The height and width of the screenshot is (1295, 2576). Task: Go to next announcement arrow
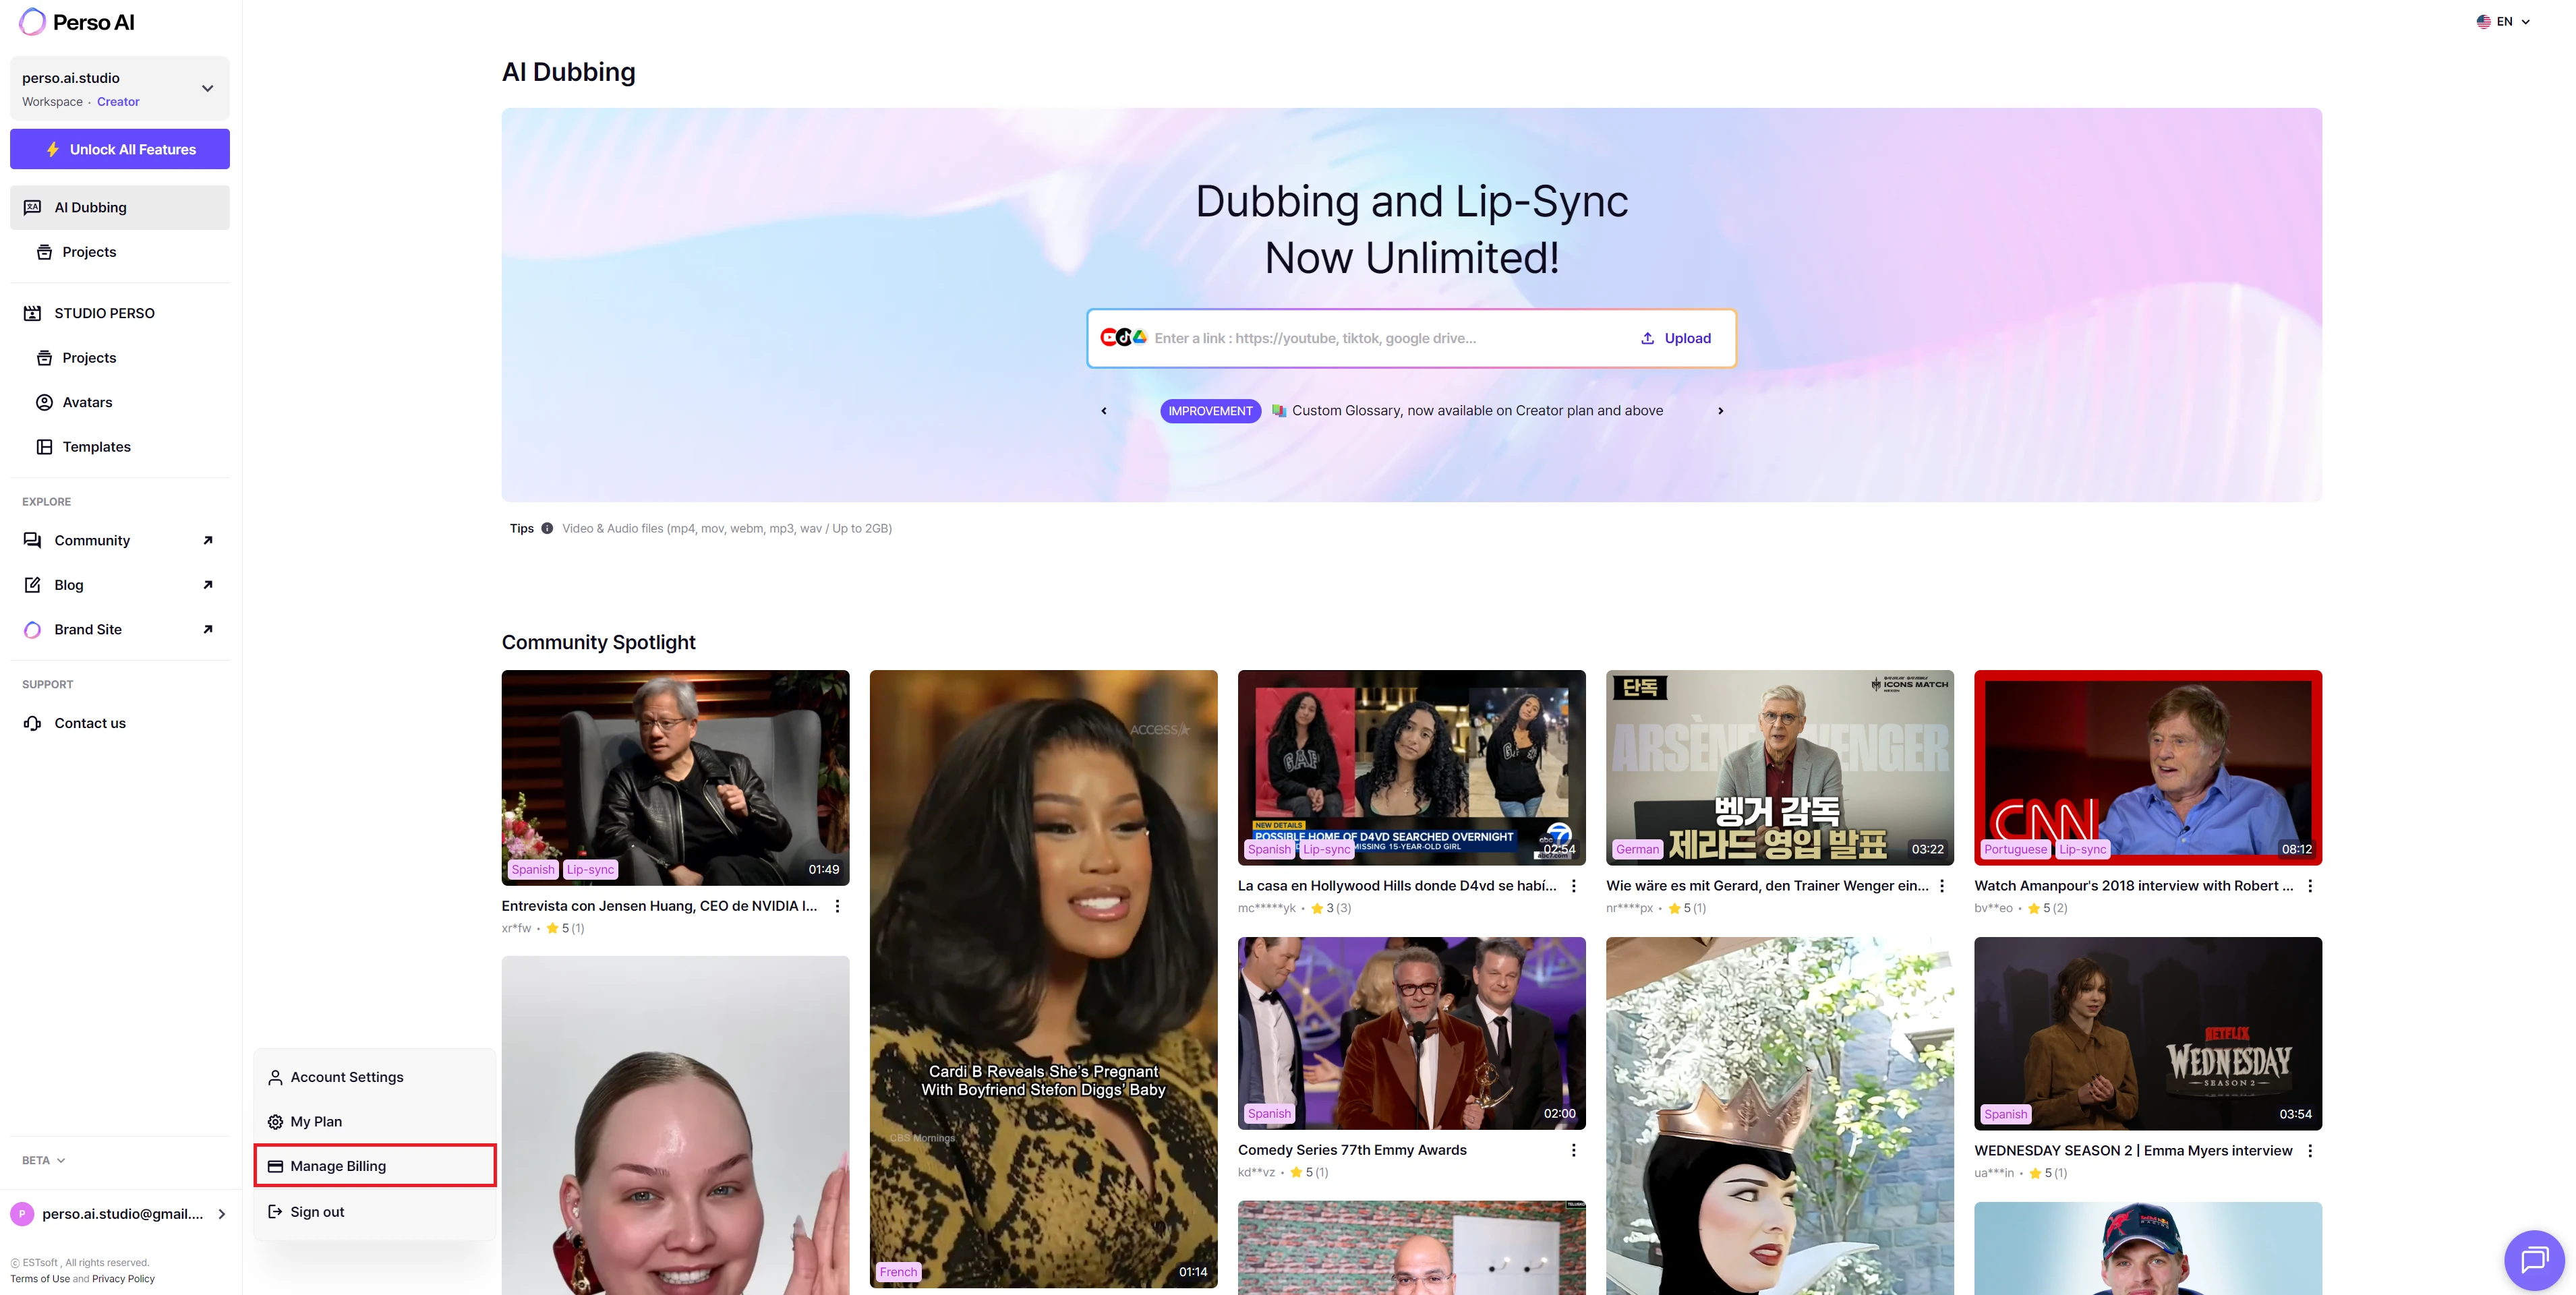click(1720, 411)
